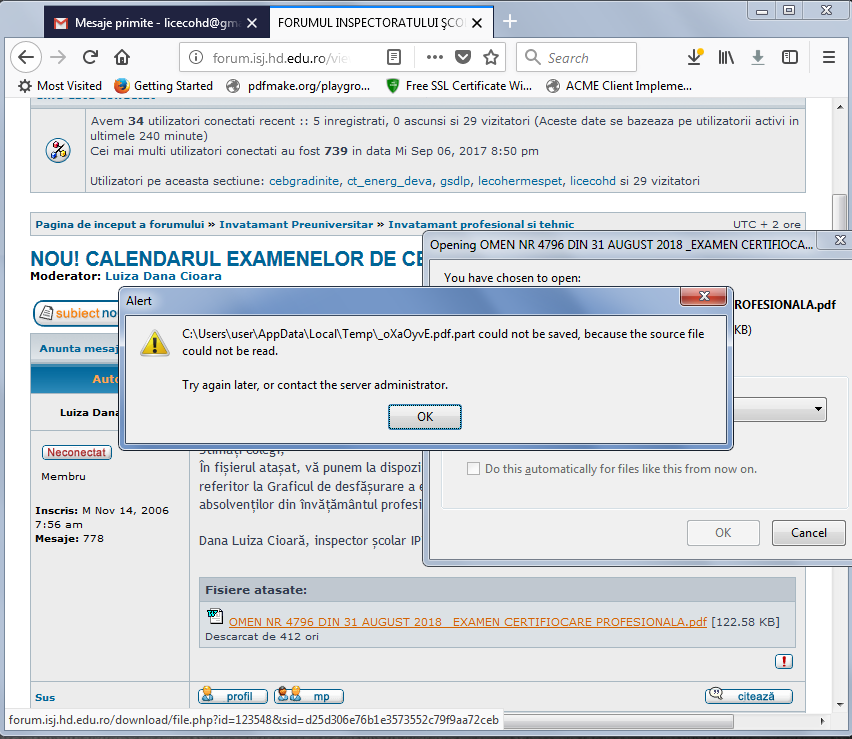Screen dimensions: 852x739
Task: Check 'Do this automatically for files' box
Action: coord(474,468)
